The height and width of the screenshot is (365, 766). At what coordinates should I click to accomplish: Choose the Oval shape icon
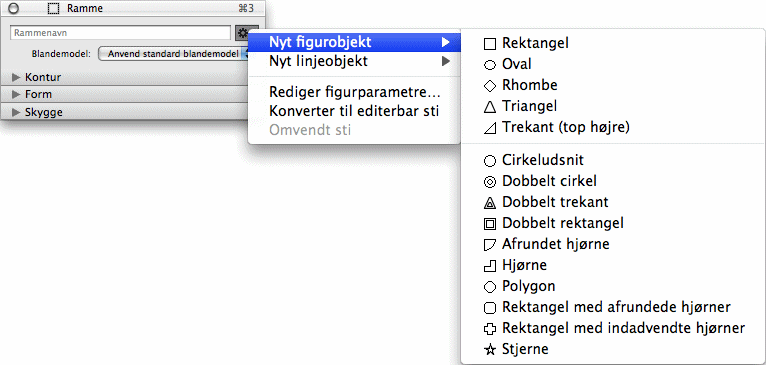click(489, 65)
